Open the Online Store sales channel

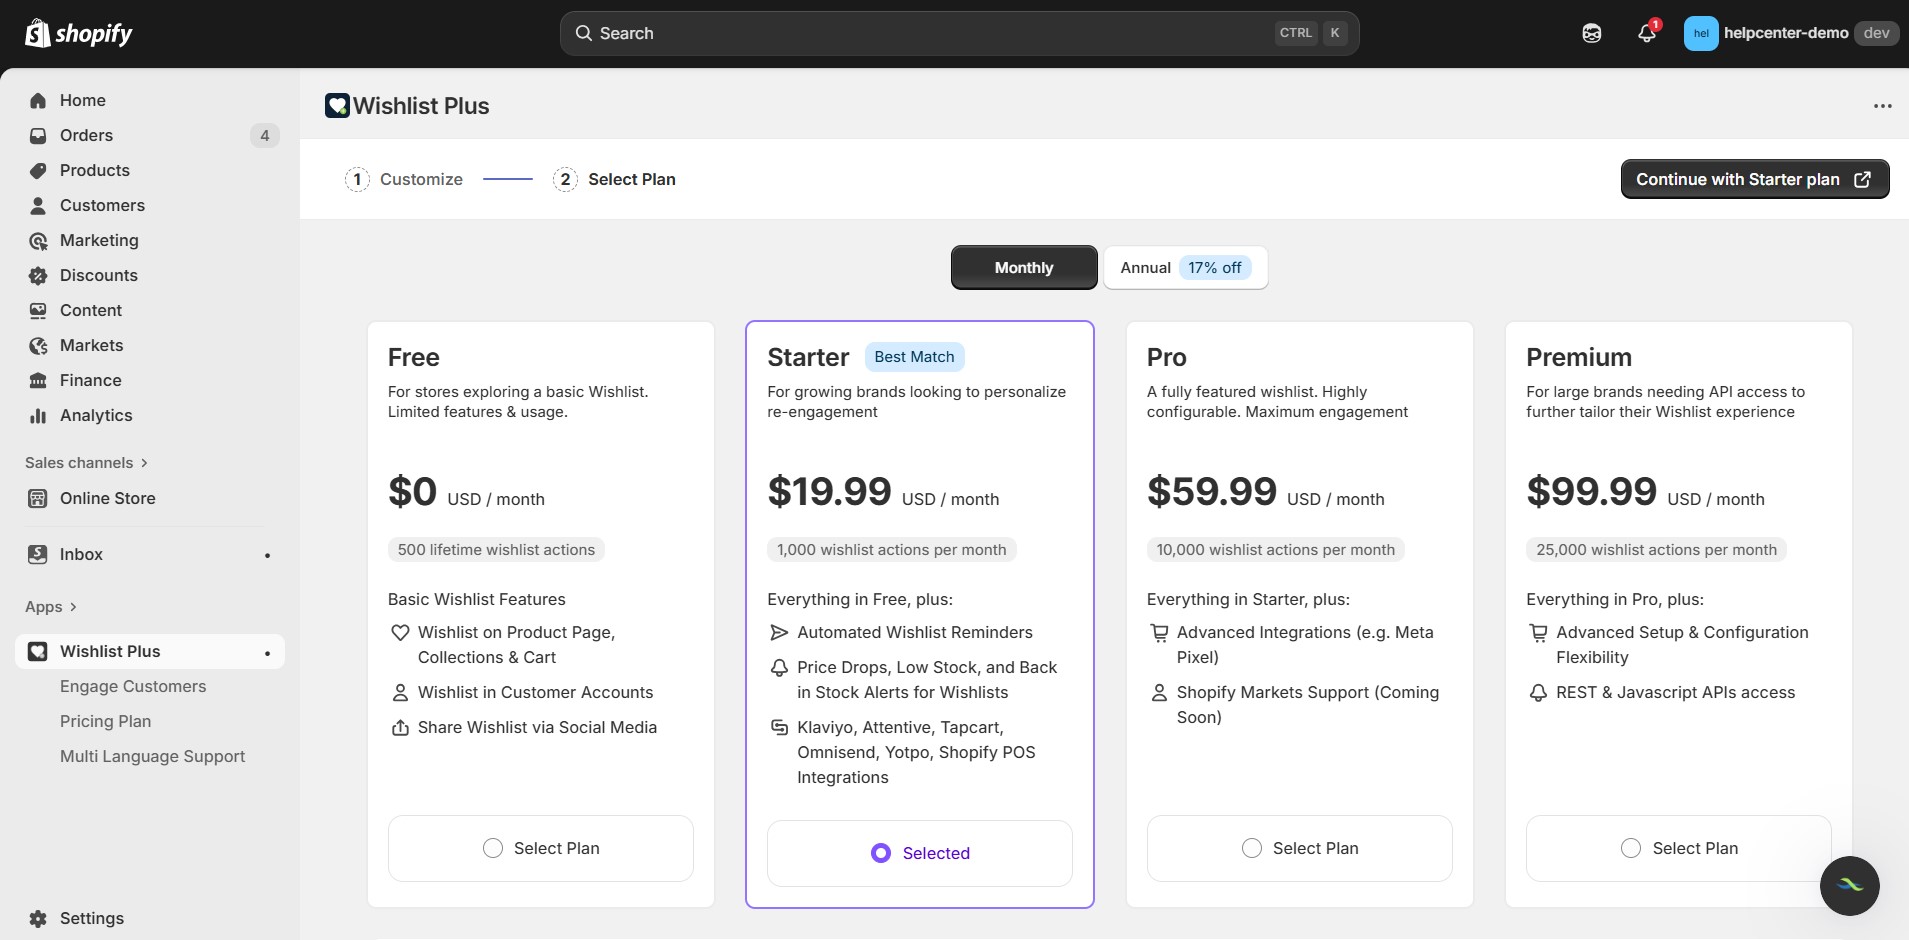[107, 497]
